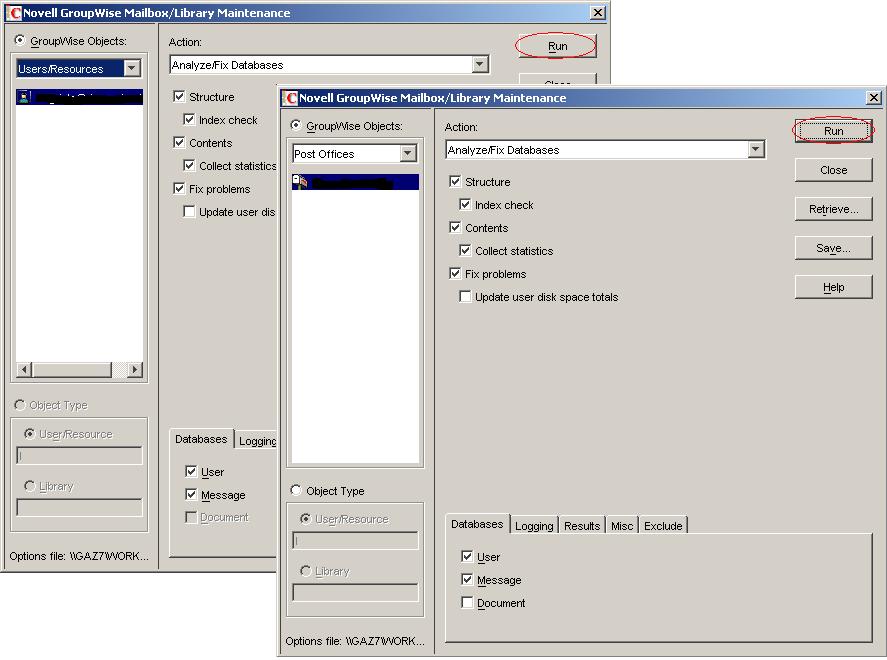Open Users/Resources dropdown in back window
887x660 pixels.
132,68
